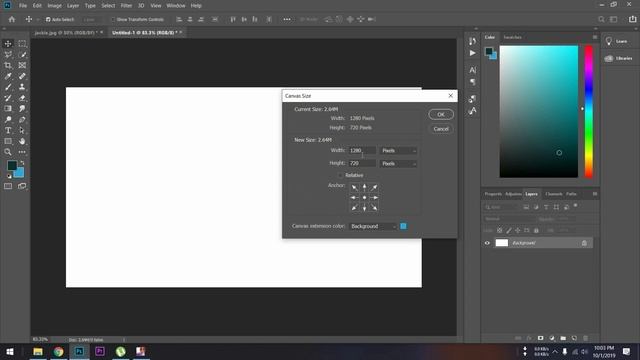Select the Pen tool
Image resolution: width=640 pixels, height=360 pixels.
click(x=22, y=120)
